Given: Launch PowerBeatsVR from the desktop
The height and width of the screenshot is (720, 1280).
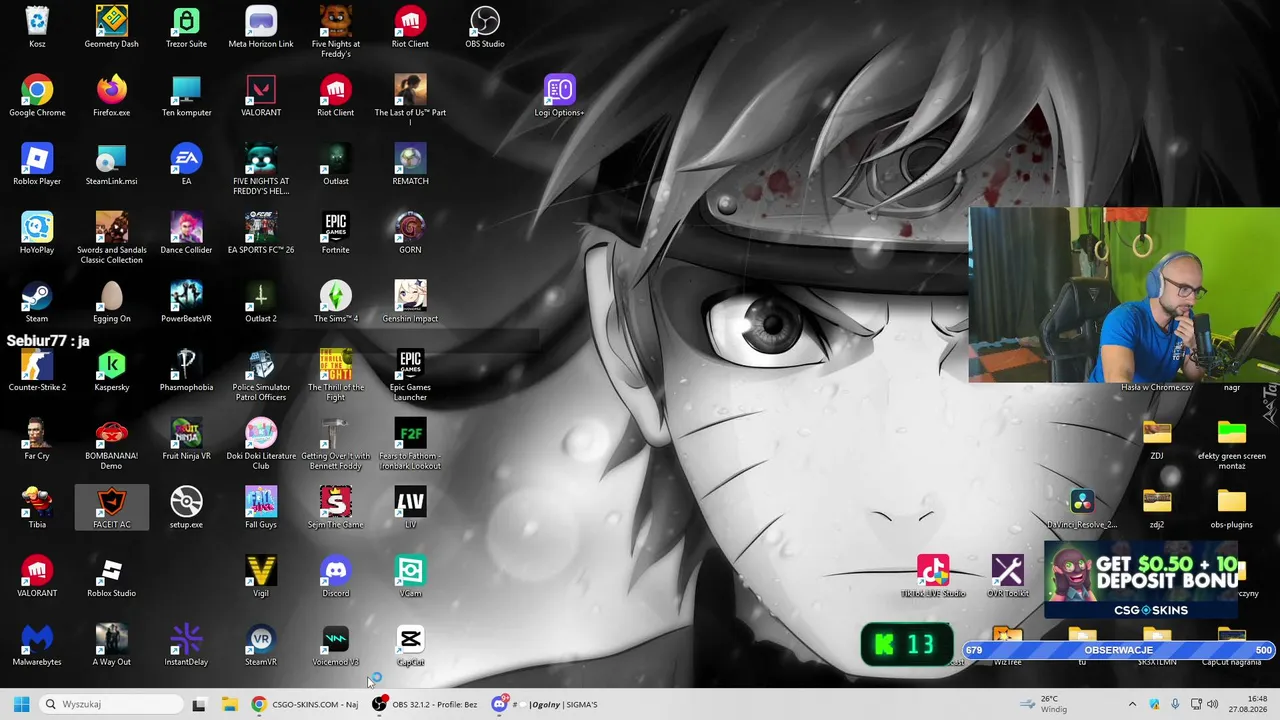Looking at the screenshot, I should click(186, 302).
